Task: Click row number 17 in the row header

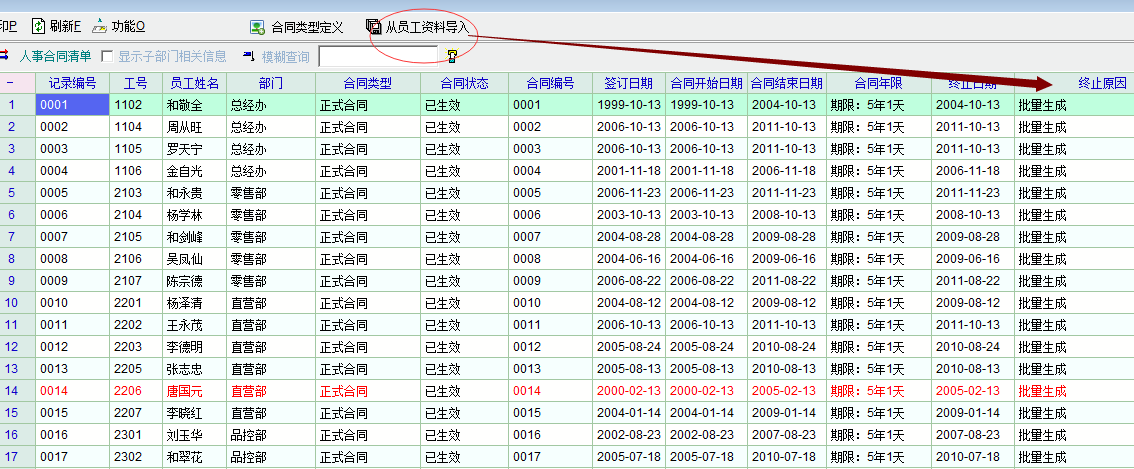Action: point(11,457)
